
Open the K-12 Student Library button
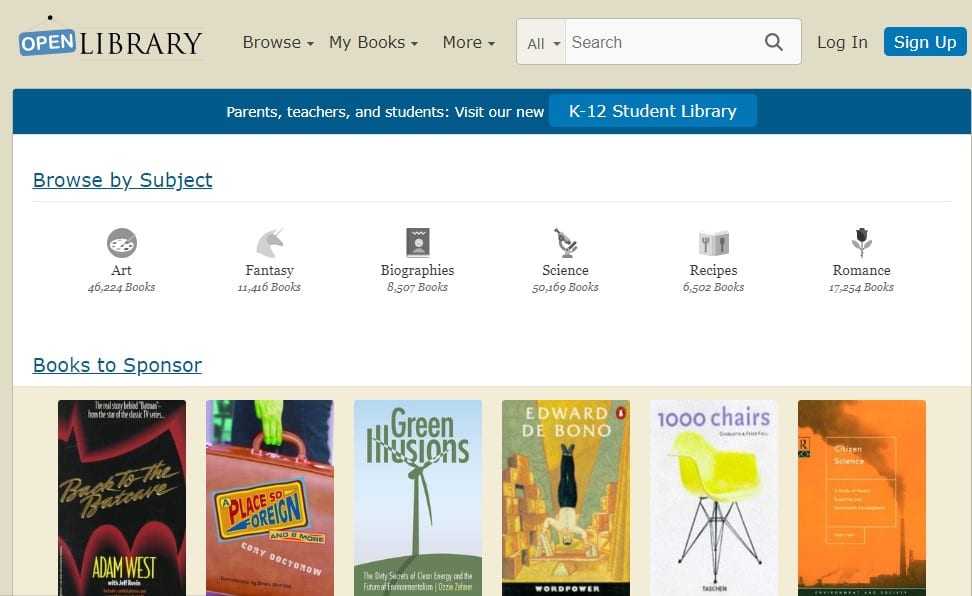tap(652, 111)
